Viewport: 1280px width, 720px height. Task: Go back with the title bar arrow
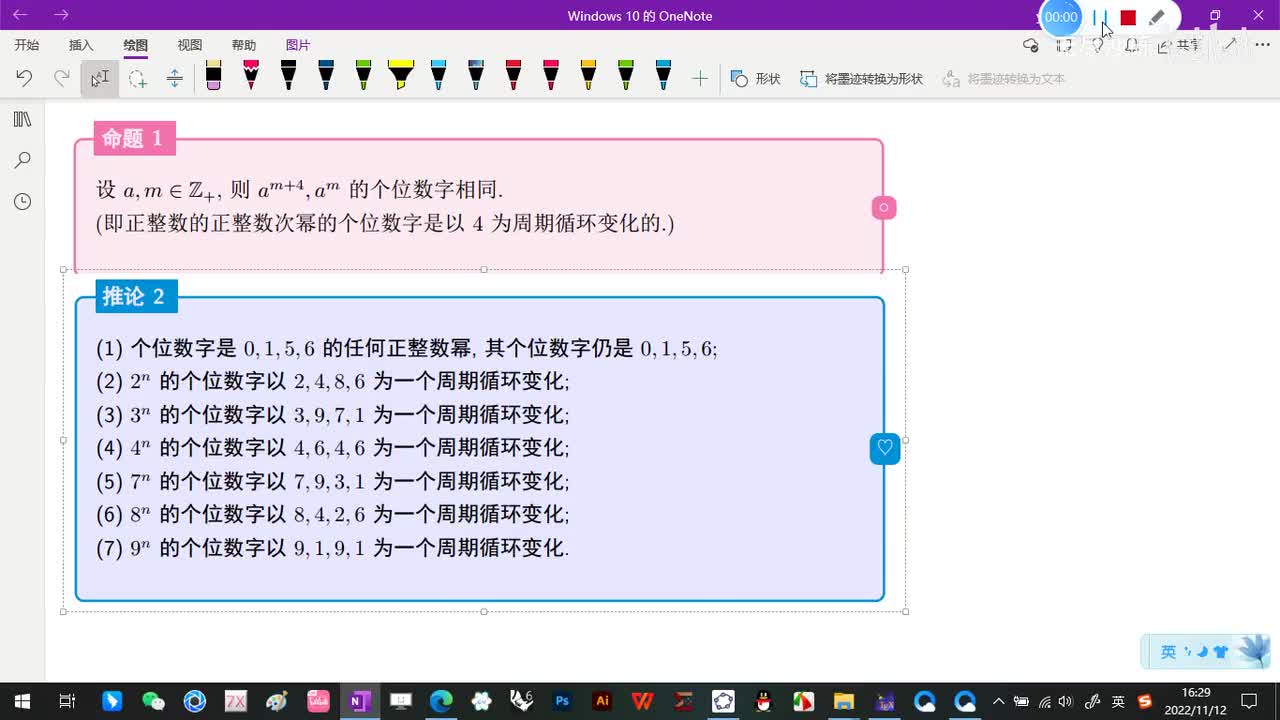[x=20, y=15]
